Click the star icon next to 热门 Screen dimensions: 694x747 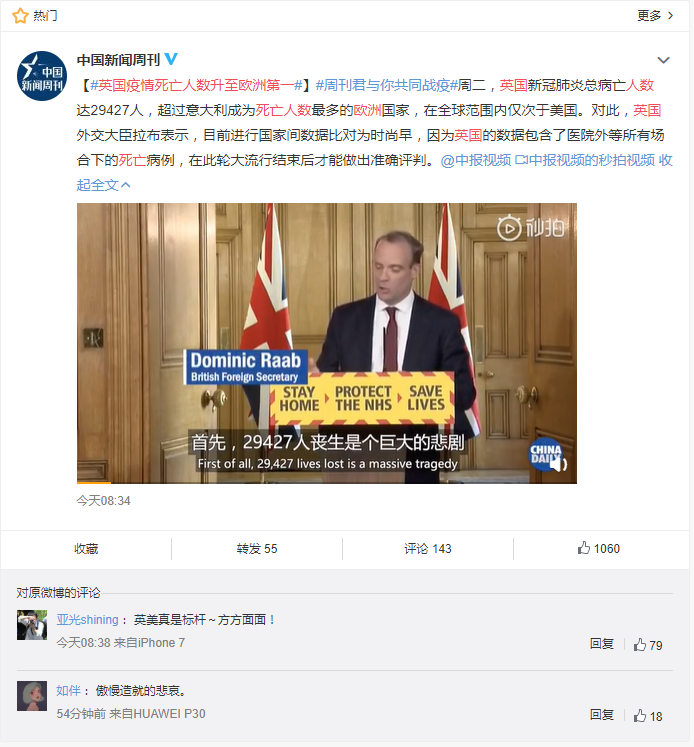(x=20, y=16)
